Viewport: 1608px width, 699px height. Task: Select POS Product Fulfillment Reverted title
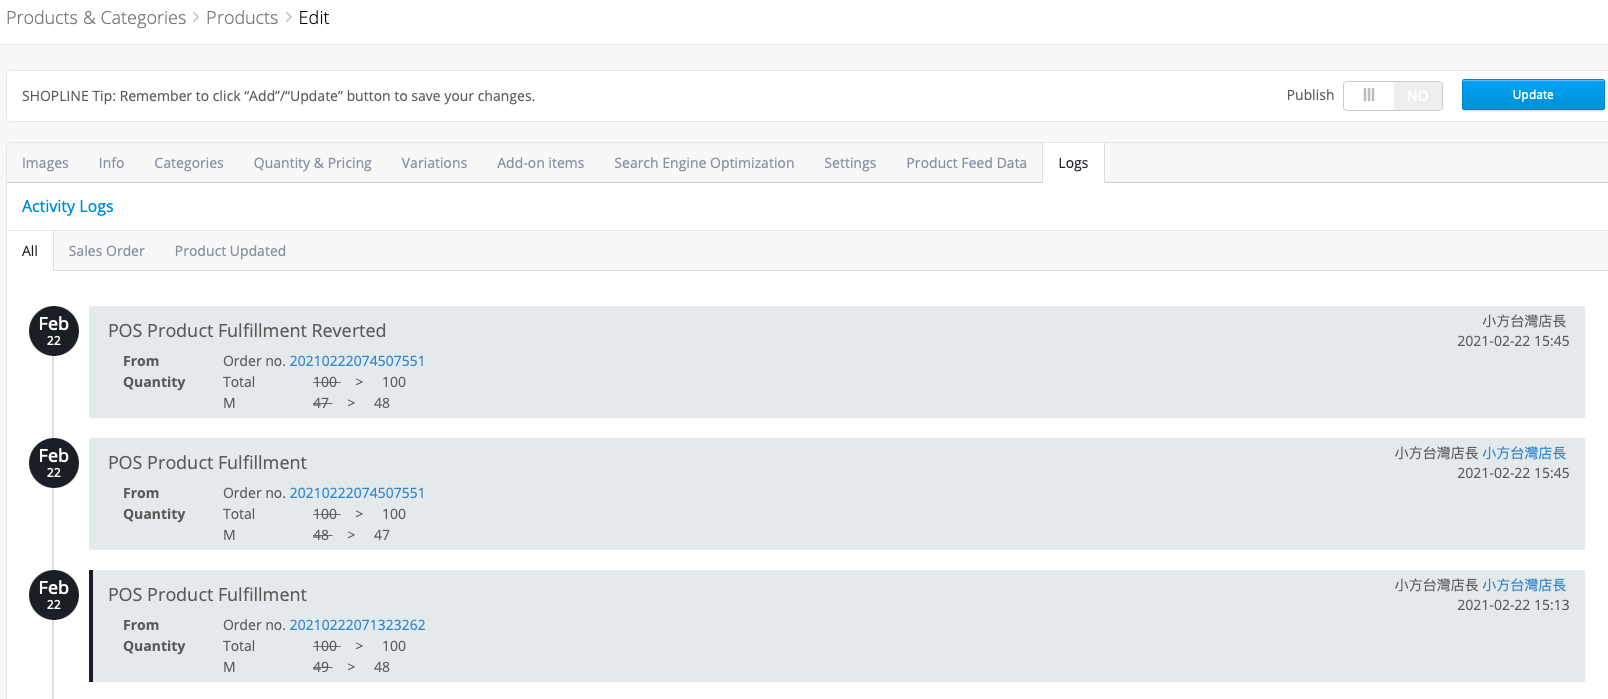coord(247,331)
